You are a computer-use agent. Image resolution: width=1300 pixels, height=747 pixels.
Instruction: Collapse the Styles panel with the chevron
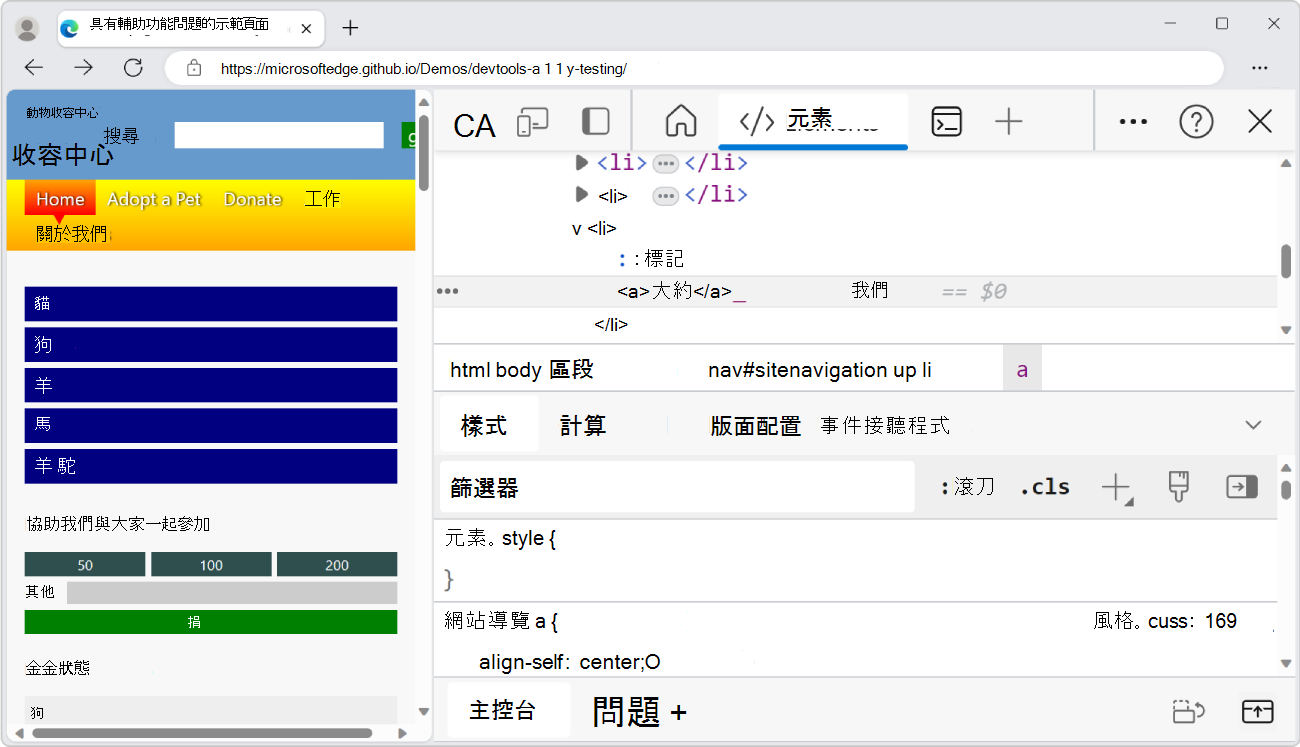tap(1253, 424)
